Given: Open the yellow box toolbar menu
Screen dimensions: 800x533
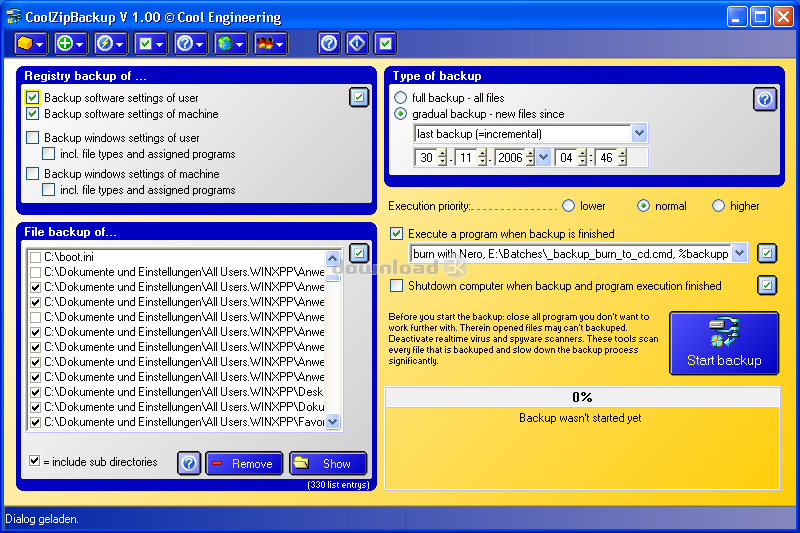Looking at the screenshot, I should click(x=31, y=44).
